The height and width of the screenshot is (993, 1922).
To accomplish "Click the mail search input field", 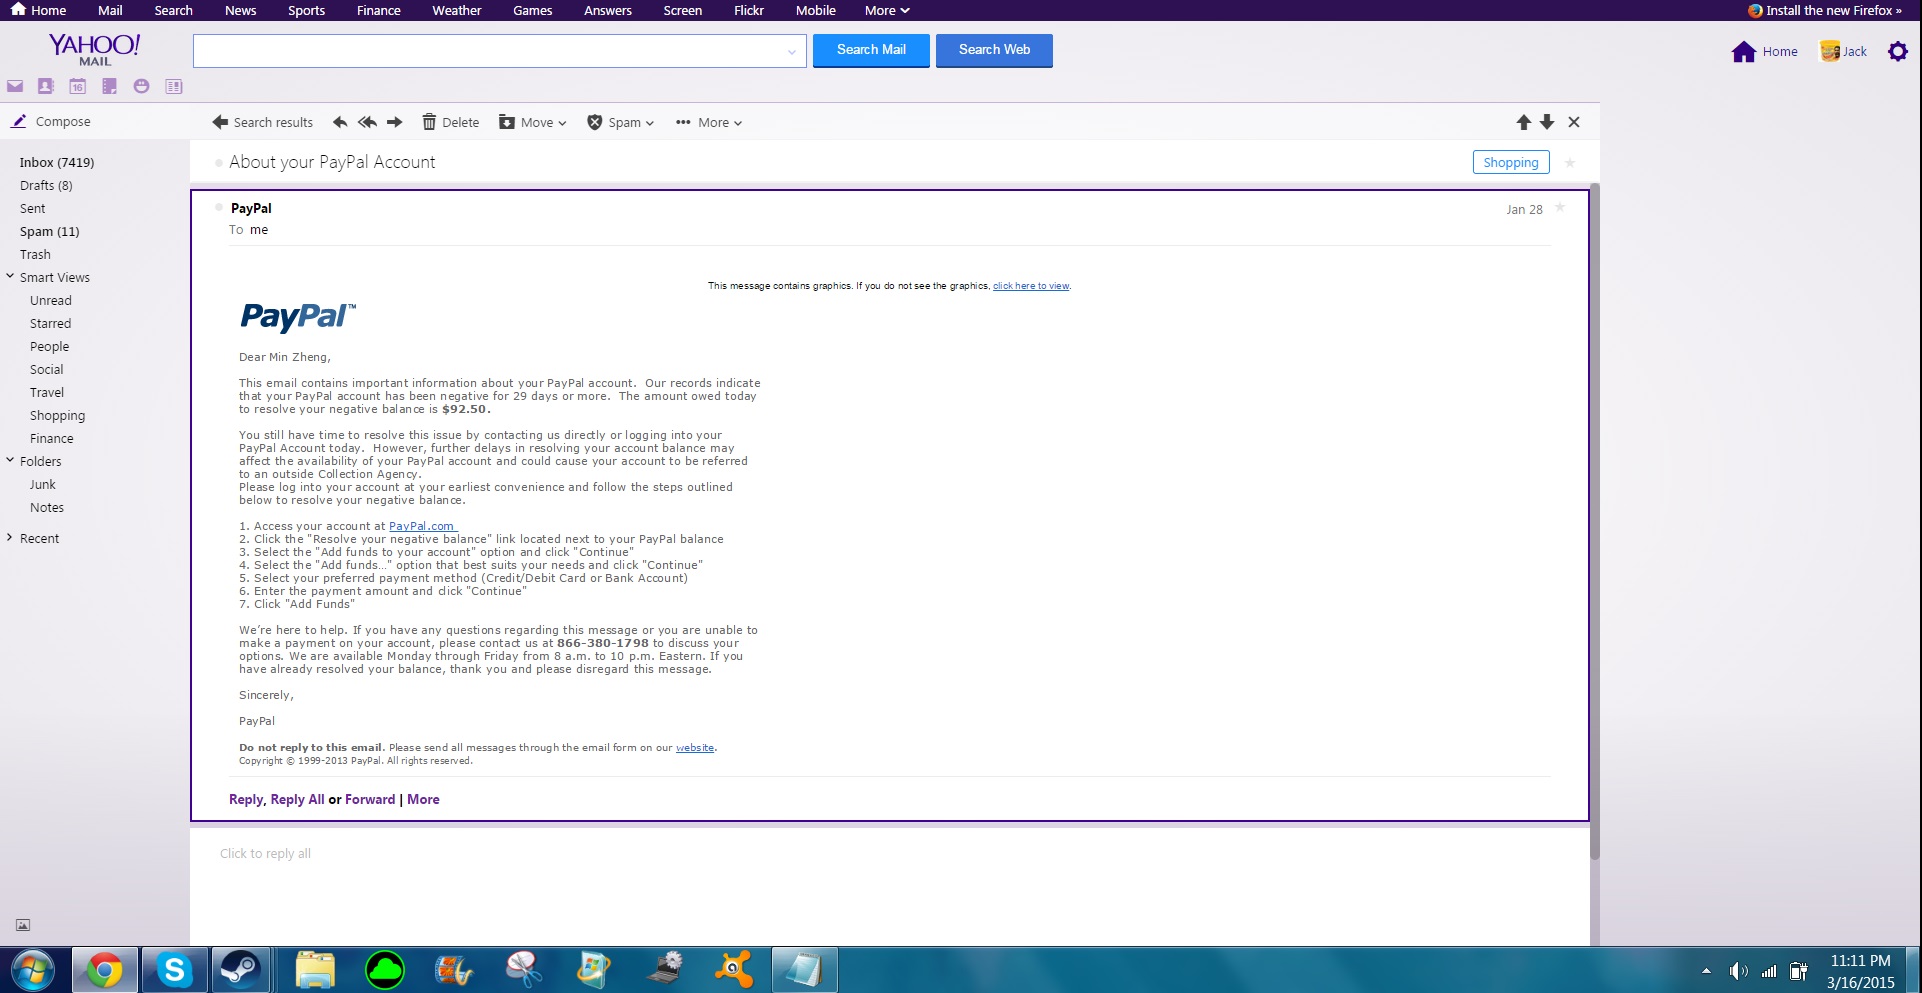I will [x=490, y=51].
